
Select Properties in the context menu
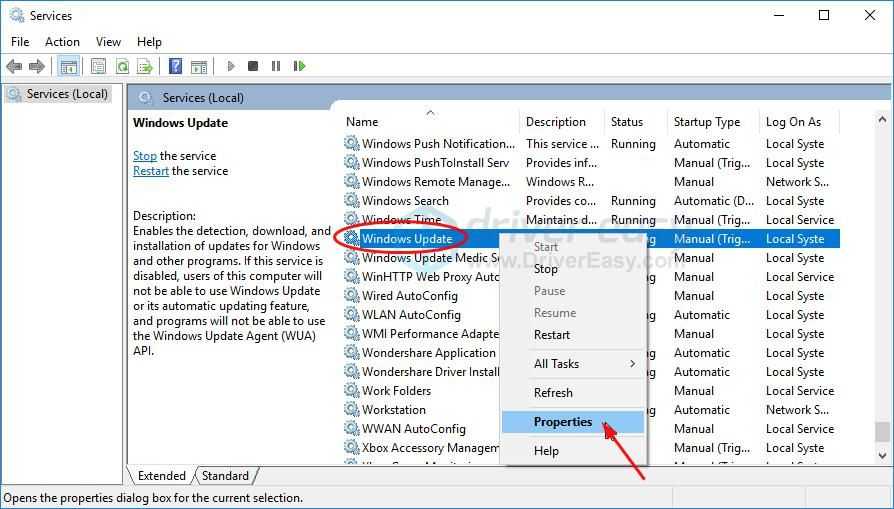coord(573,422)
